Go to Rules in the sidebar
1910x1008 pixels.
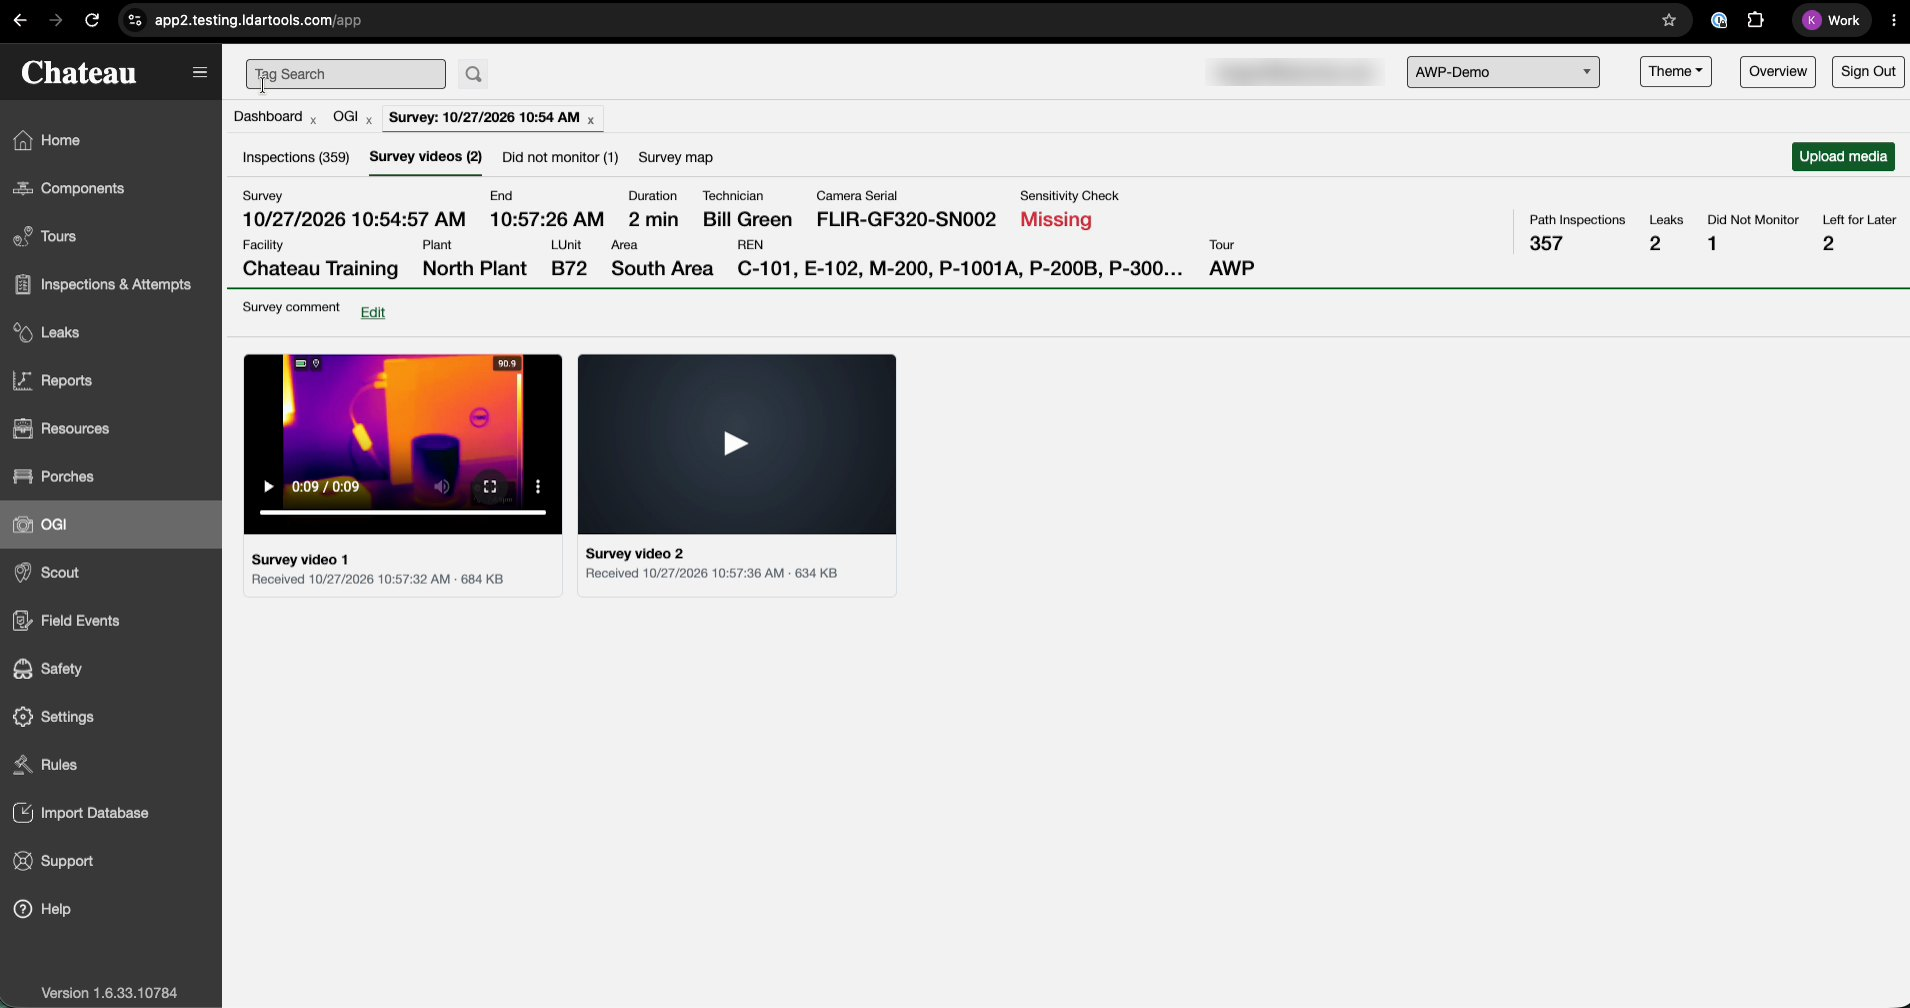click(x=111, y=764)
